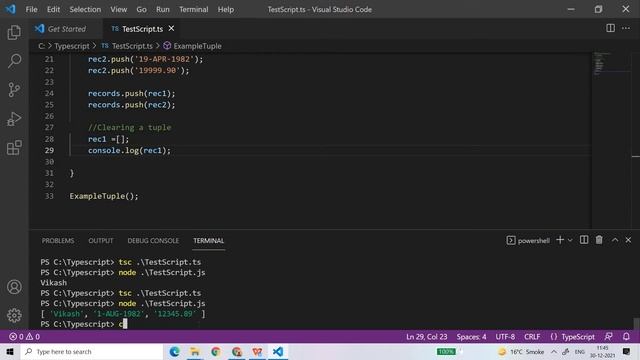This screenshot has height=360, width=640.
Task: Open the Go menu
Action: [141, 9]
